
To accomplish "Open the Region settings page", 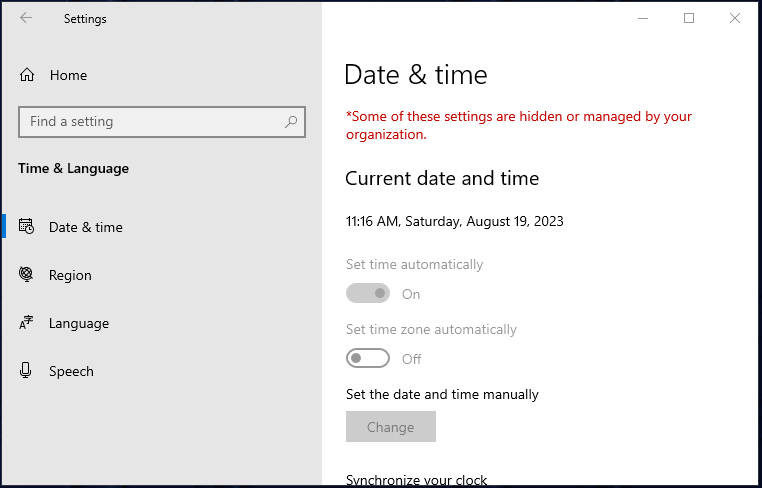I will (x=161, y=275).
